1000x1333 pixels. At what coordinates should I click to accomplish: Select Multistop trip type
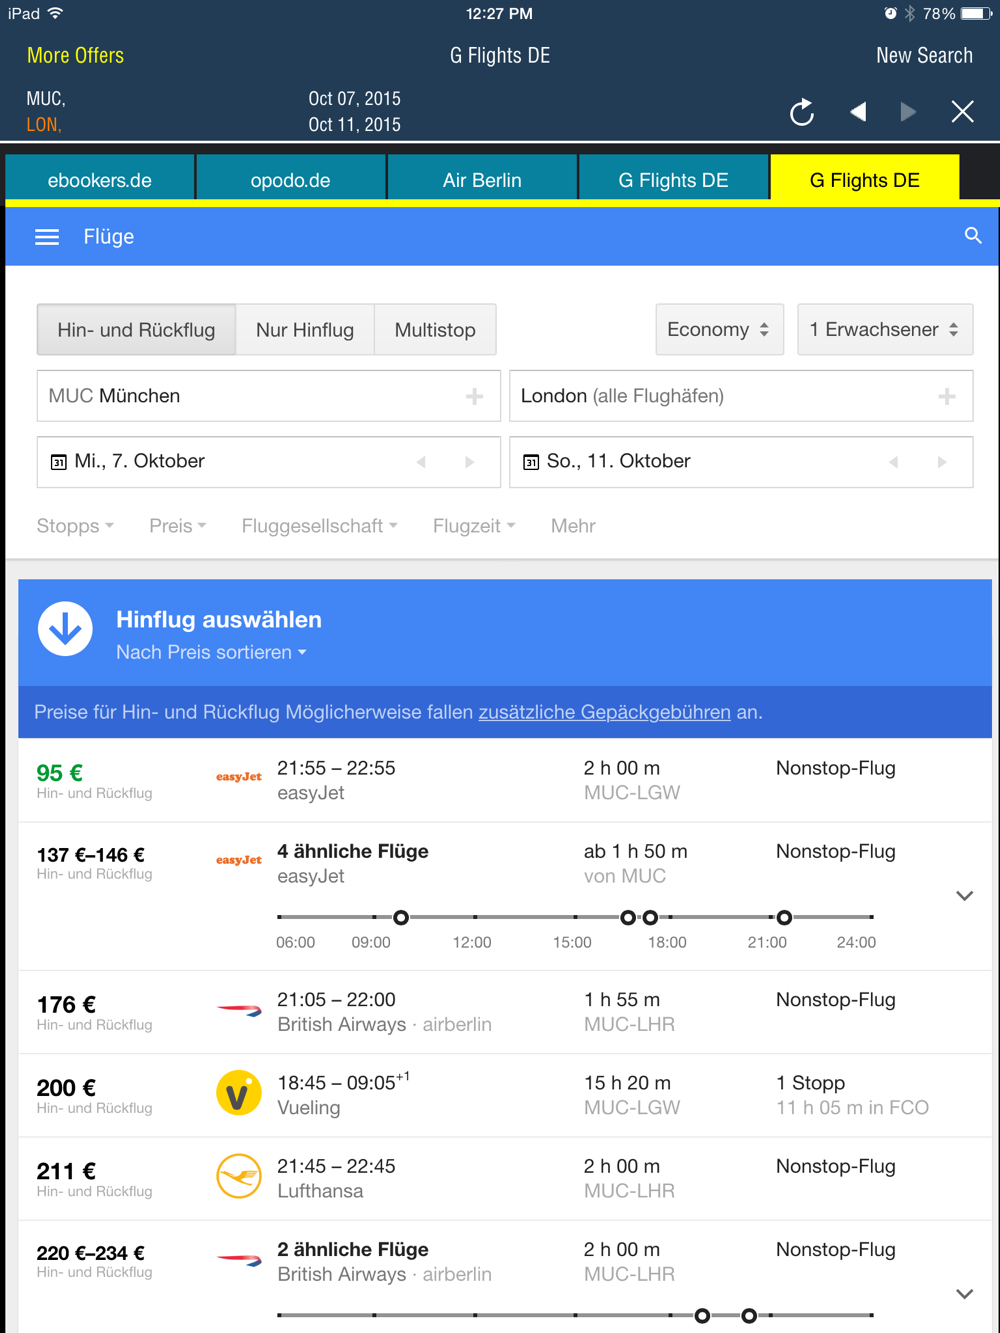coord(435,330)
